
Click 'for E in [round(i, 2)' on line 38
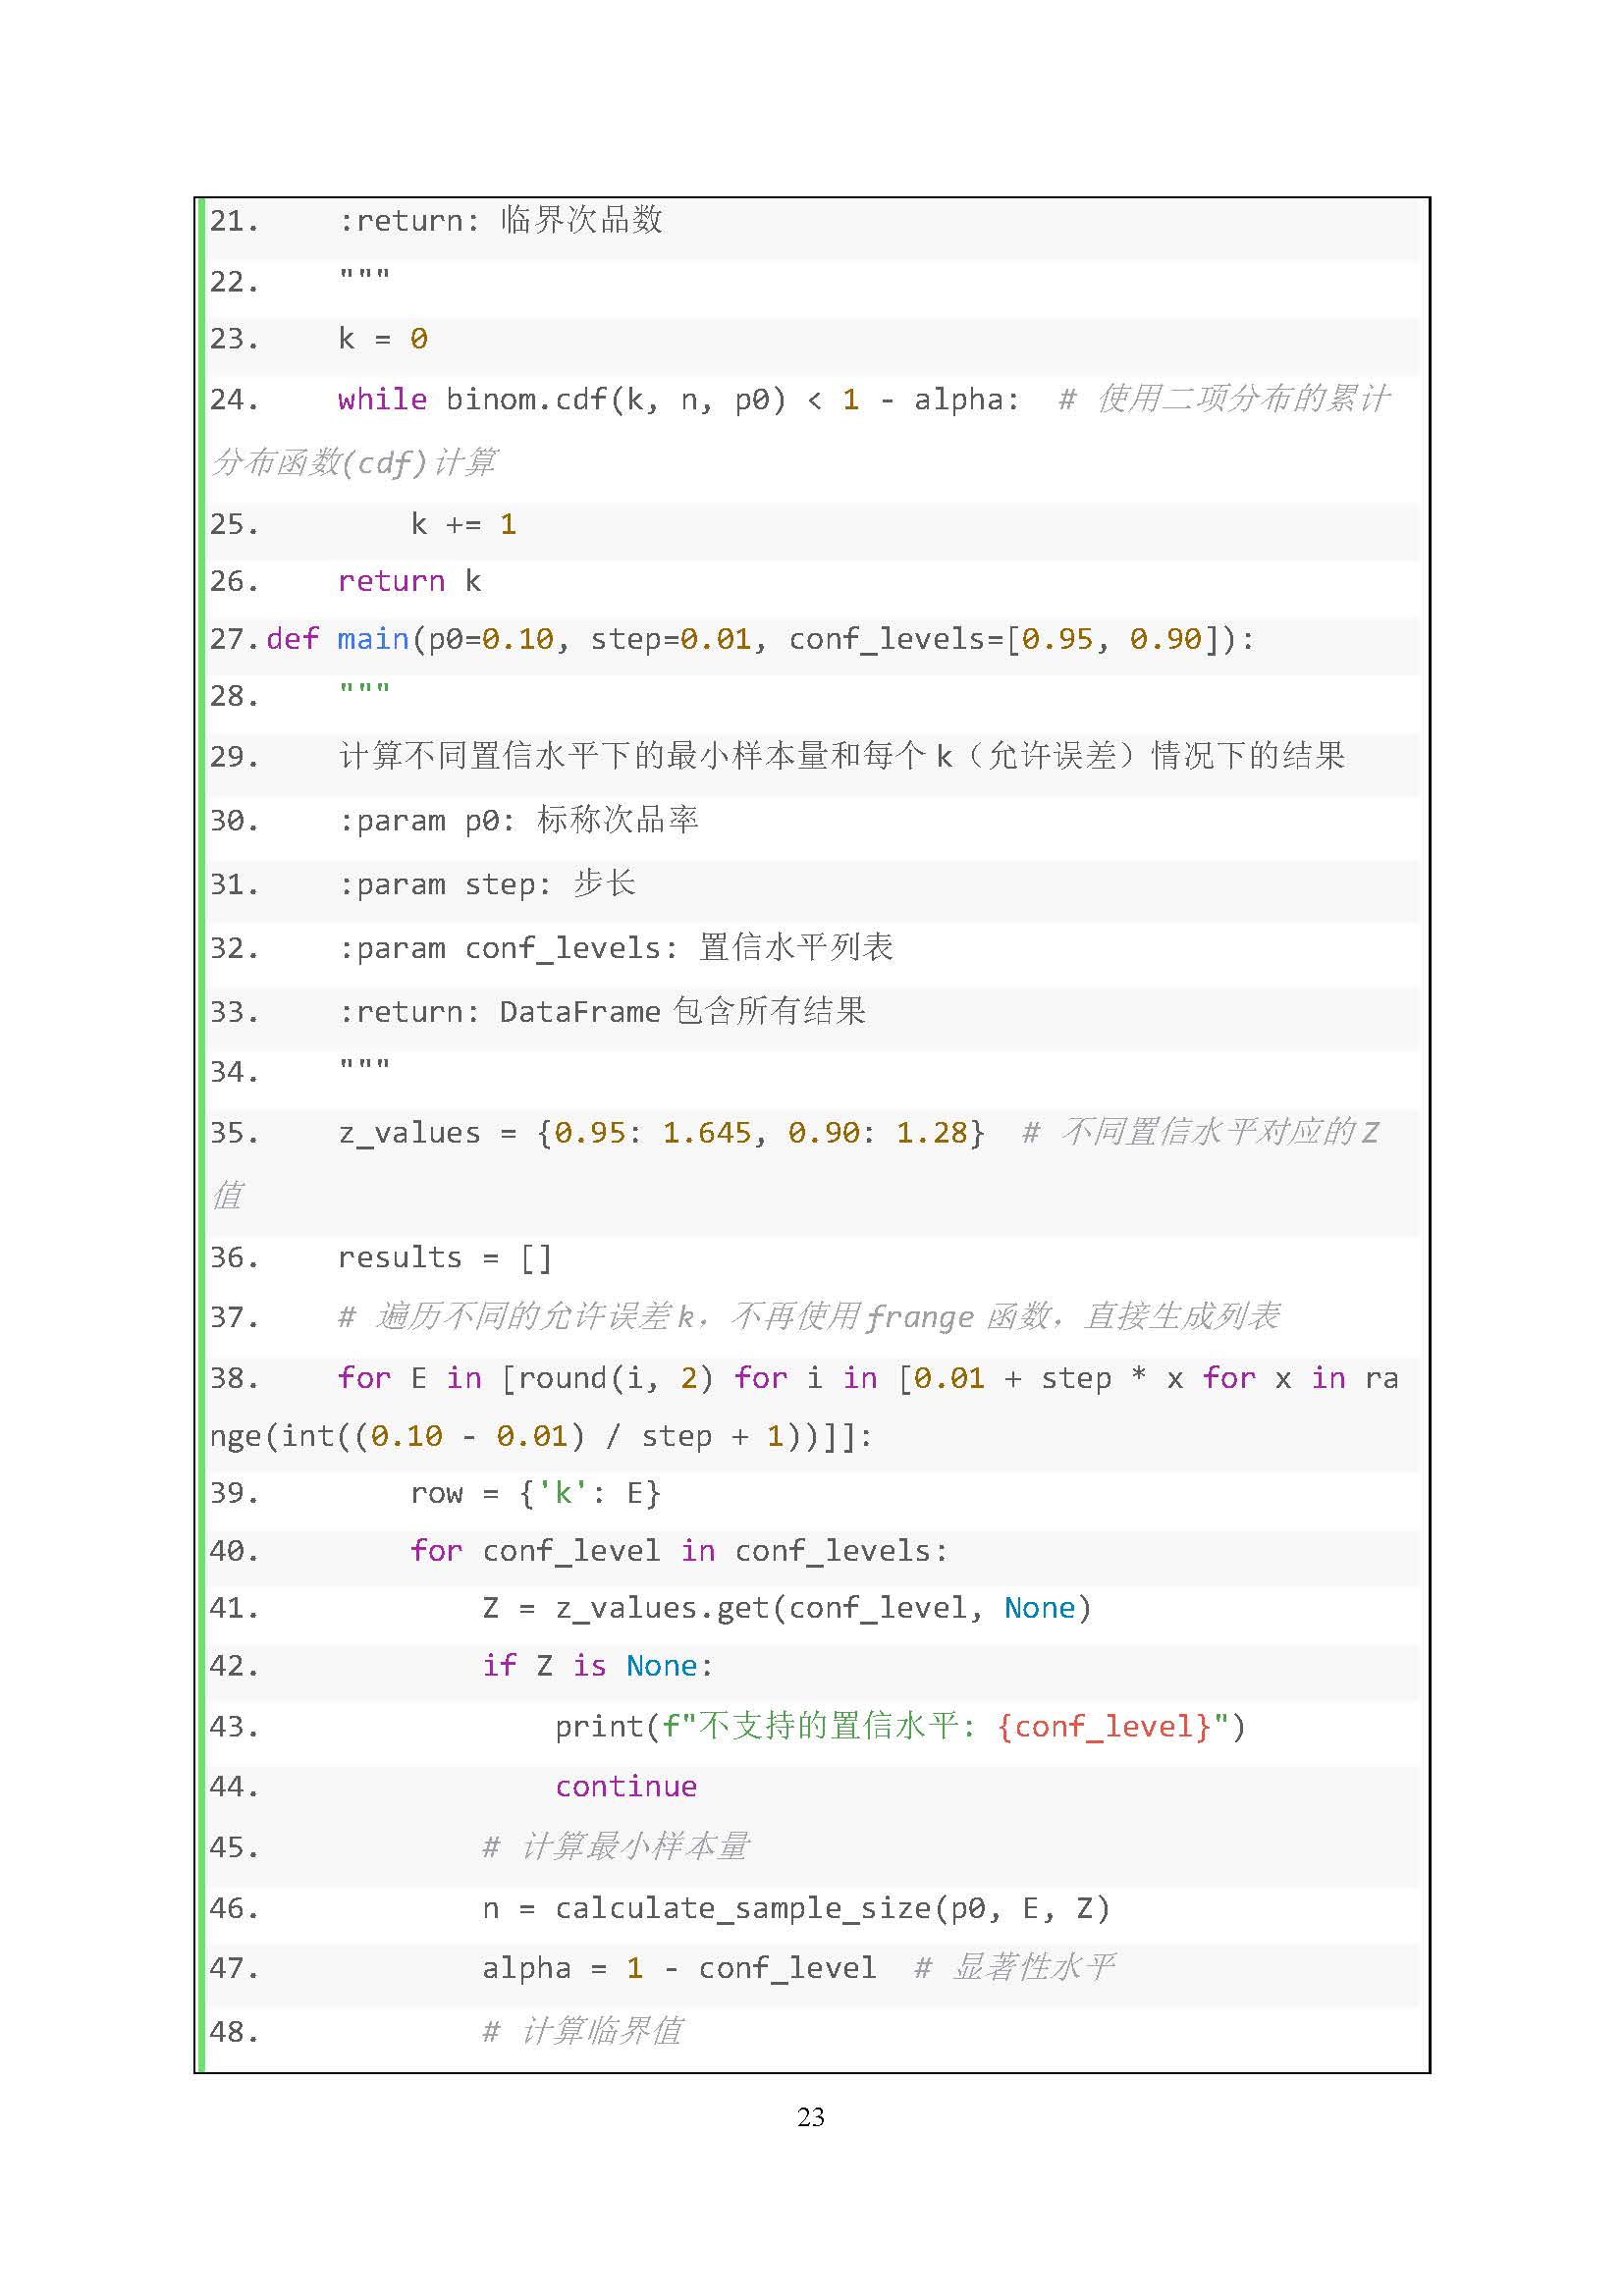point(526,1378)
